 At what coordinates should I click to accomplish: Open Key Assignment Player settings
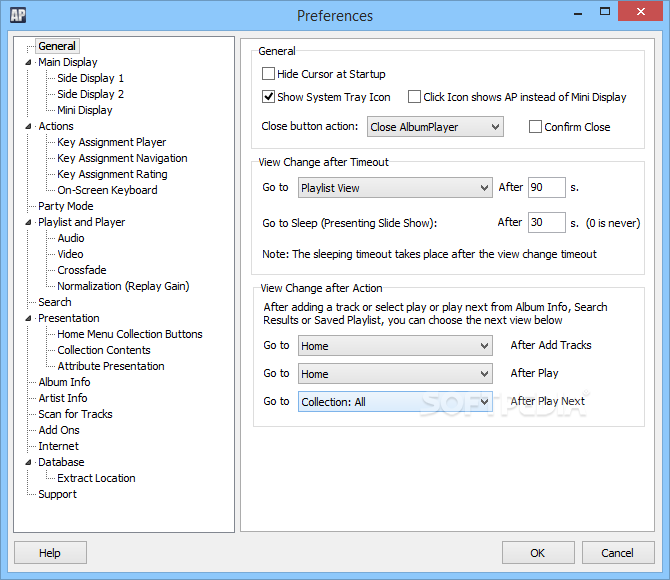coord(112,142)
